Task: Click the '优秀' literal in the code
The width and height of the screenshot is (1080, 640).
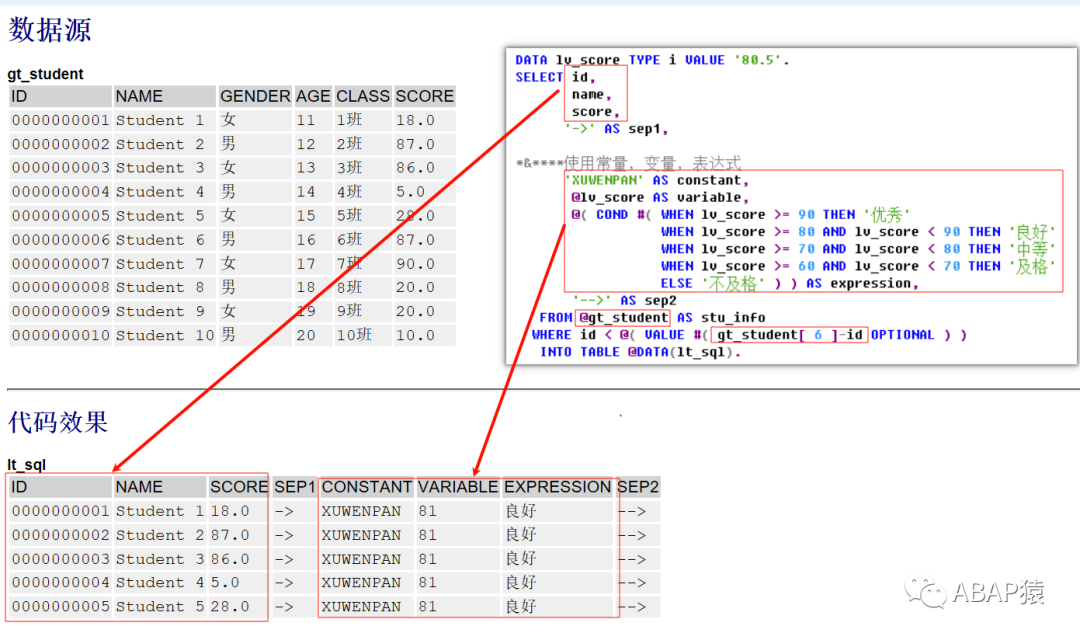Action: (x=886, y=215)
